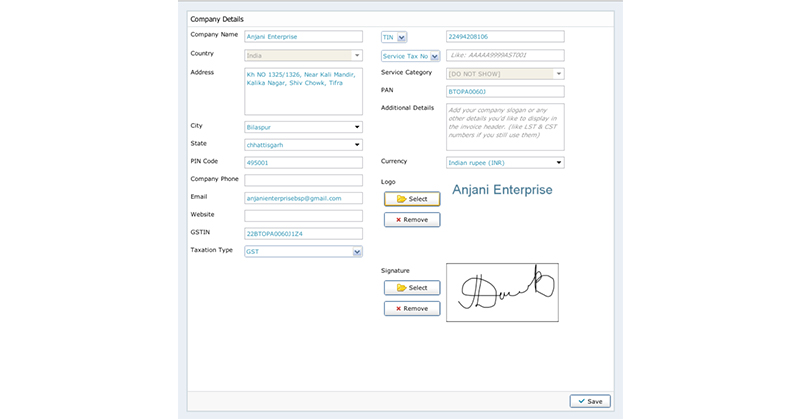Viewport: 801px width, 419px height.
Task: Focus the PIN Code field
Action: click(303, 162)
